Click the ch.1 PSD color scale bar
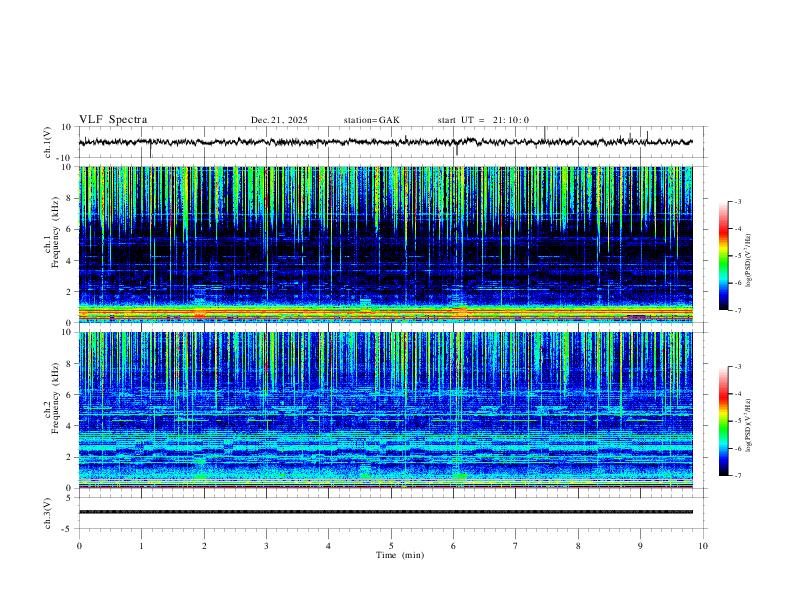Viewport: 792px width, 612px height. (x=724, y=256)
